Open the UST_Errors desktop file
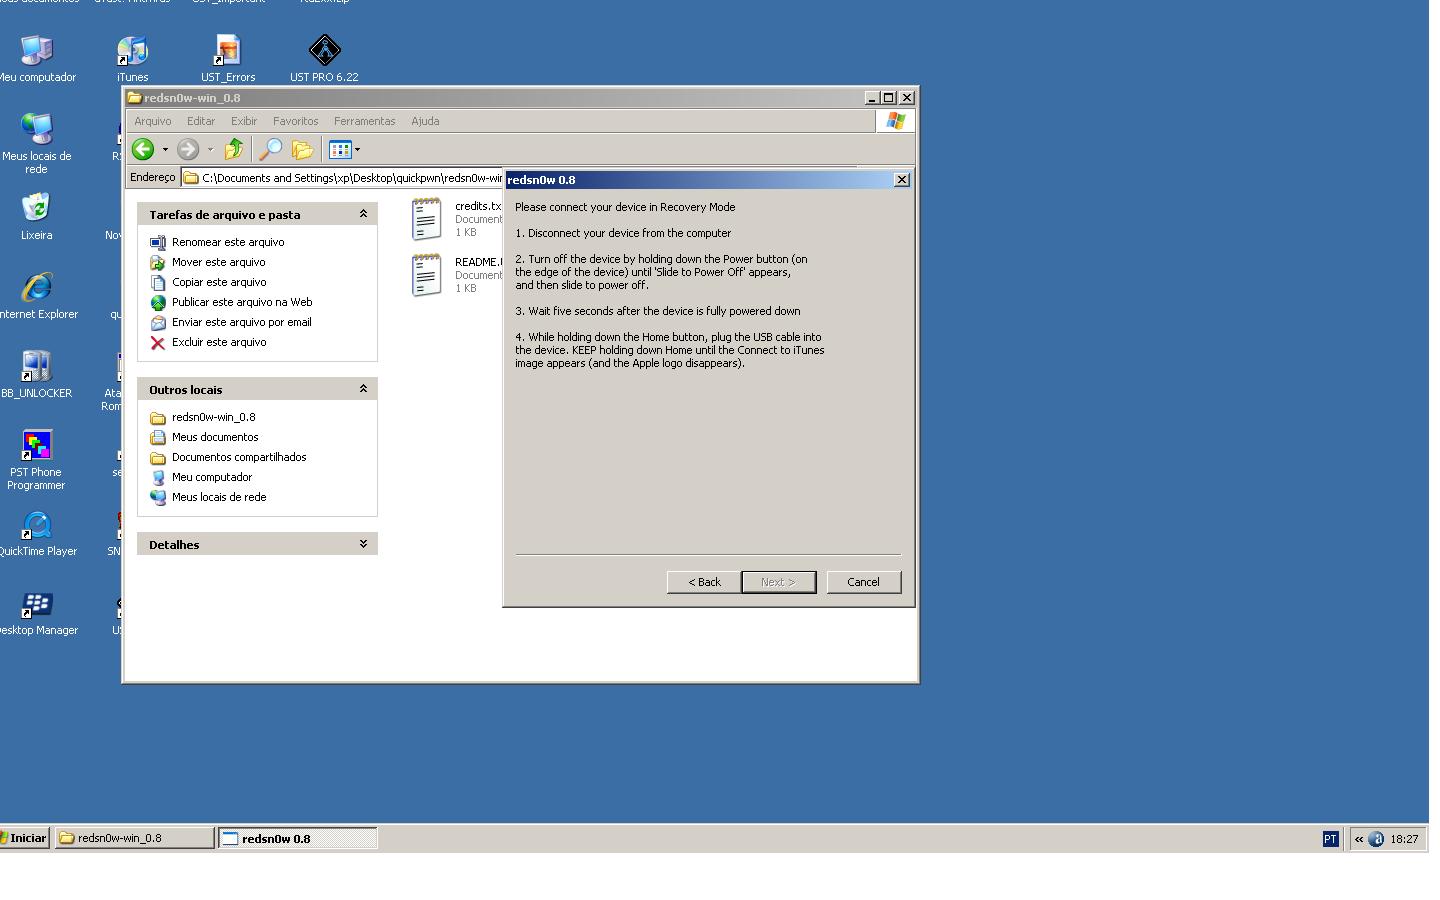 click(228, 50)
